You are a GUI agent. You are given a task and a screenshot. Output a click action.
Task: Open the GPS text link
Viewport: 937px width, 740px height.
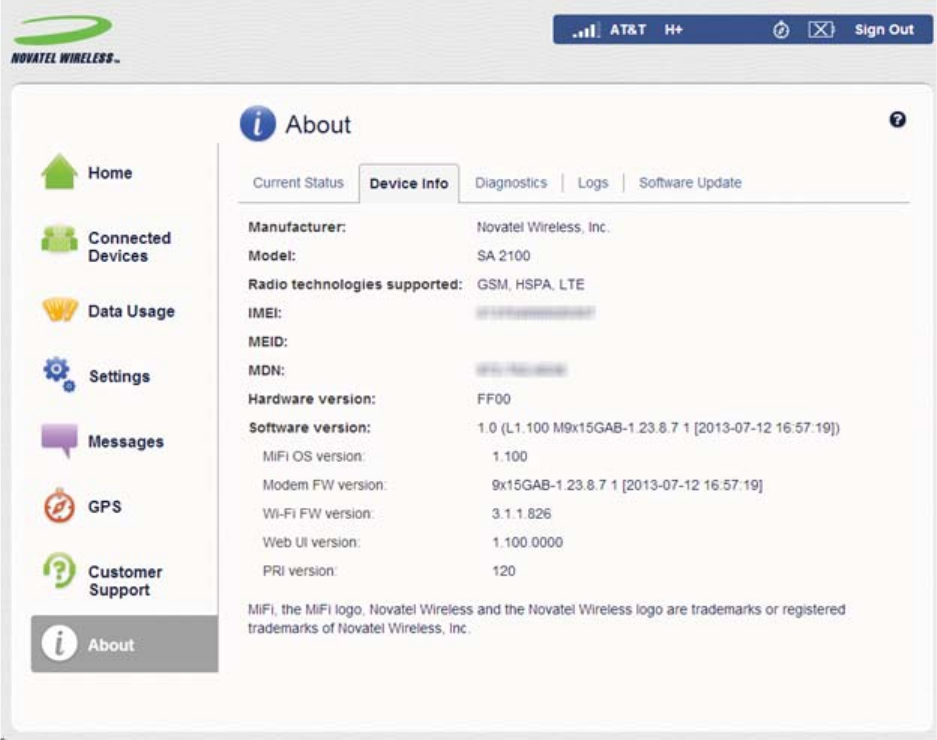coord(105,506)
